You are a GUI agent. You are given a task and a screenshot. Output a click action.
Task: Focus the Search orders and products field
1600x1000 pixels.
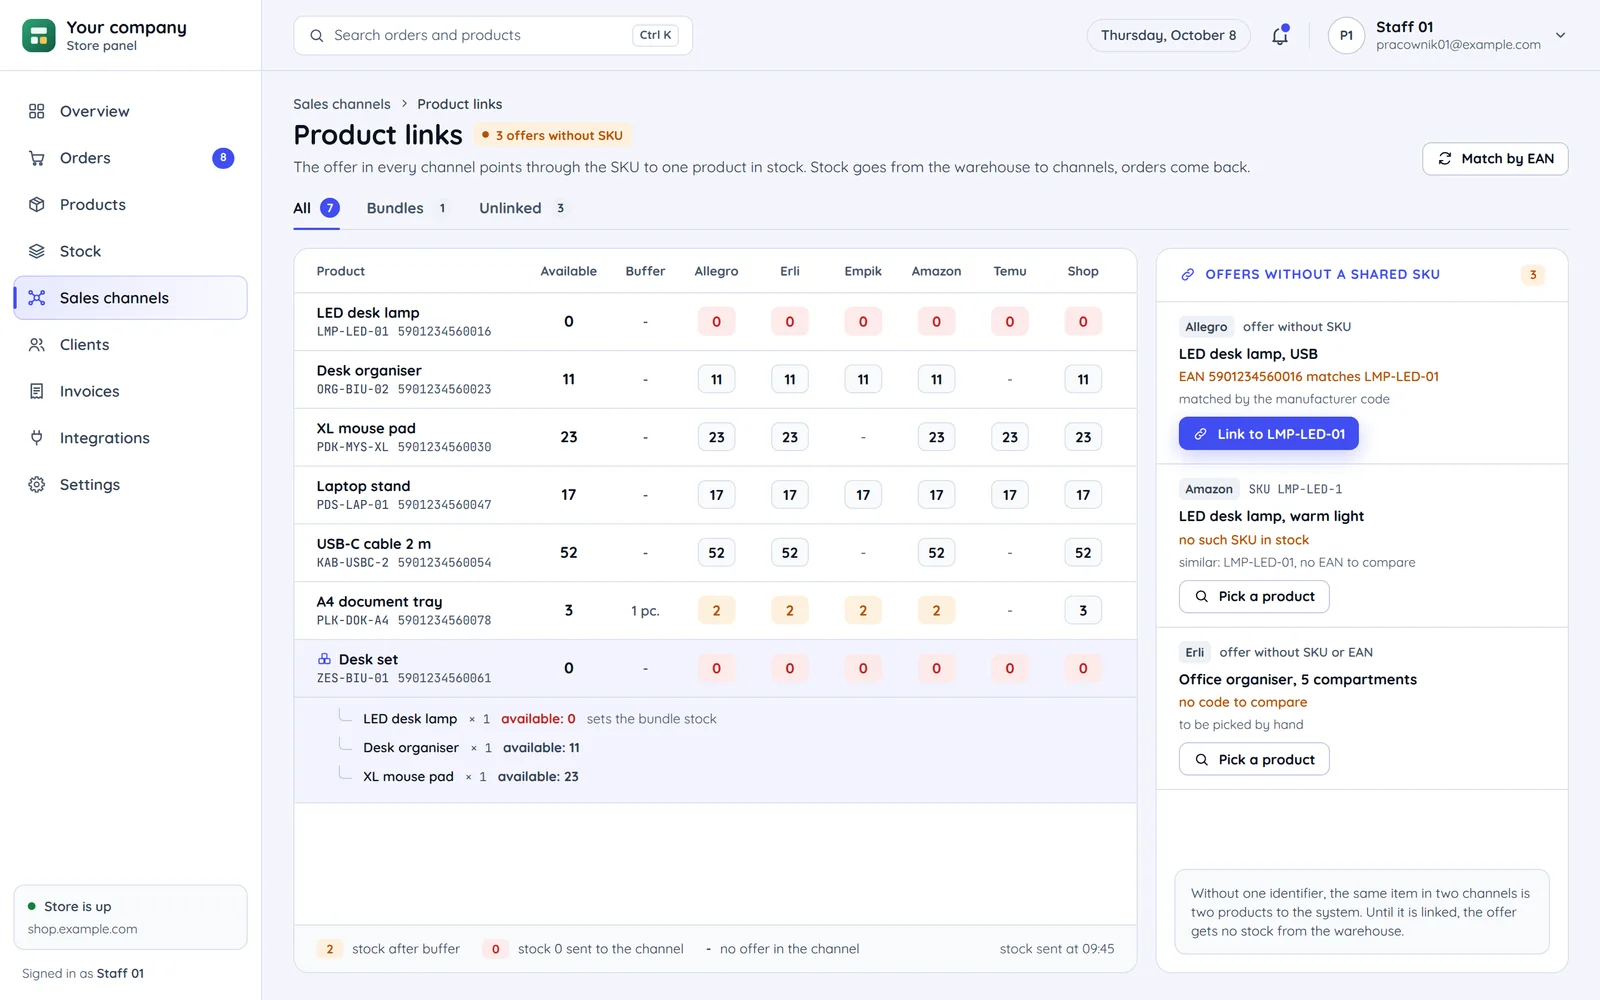(493, 35)
